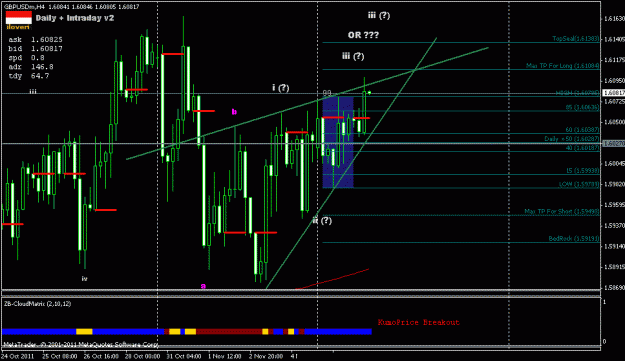The height and width of the screenshot is (361, 625).
Task: Click the leftmost blue CloudMatrix segment
Action: coord(39,332)
